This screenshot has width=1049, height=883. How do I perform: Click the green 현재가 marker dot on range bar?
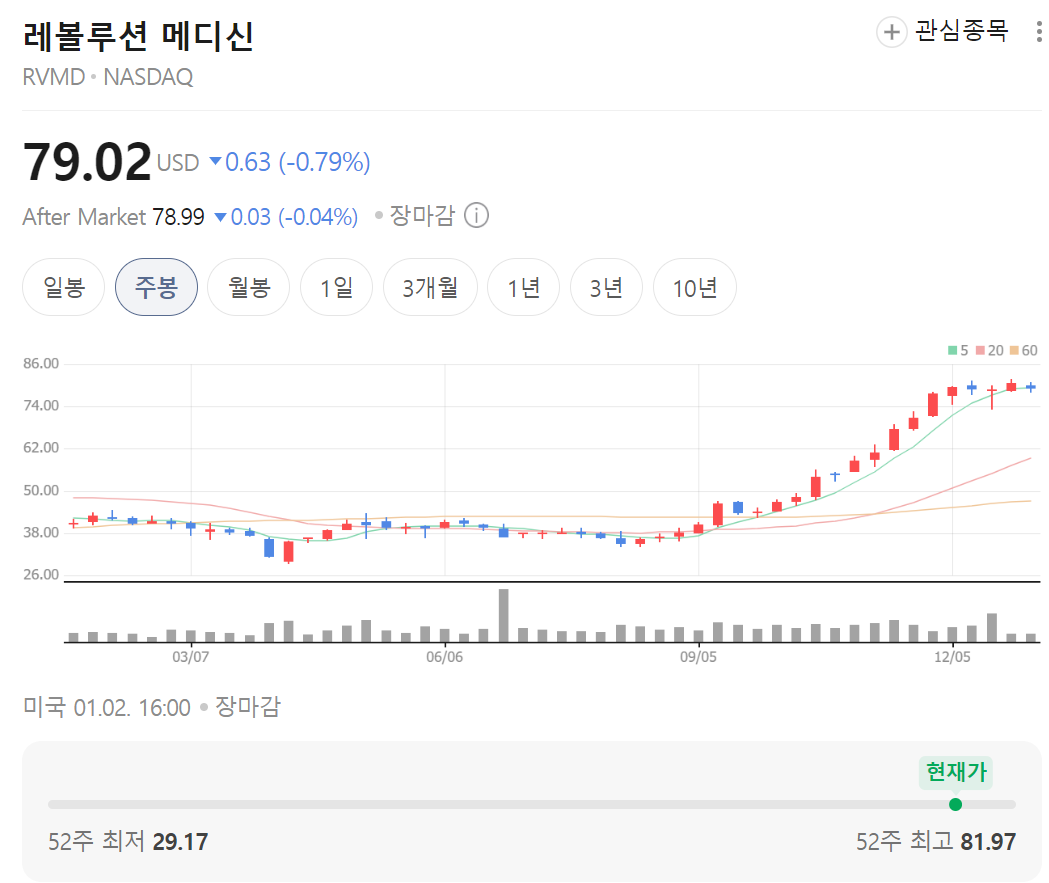[955, 804]
